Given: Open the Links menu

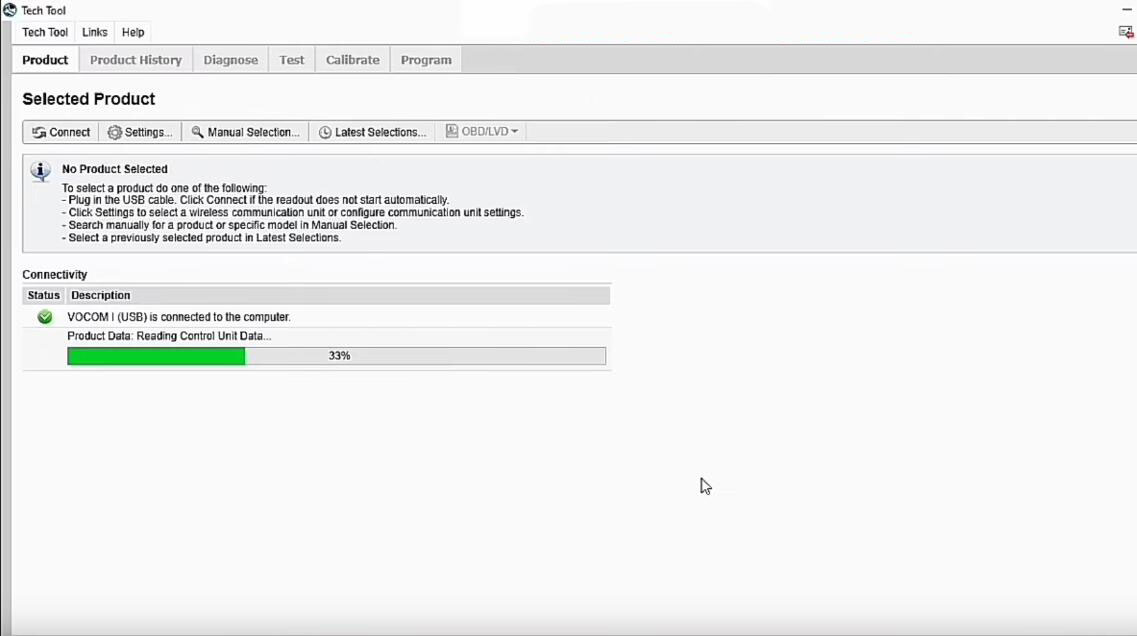Looking at the screenshot, I should 94,32.
